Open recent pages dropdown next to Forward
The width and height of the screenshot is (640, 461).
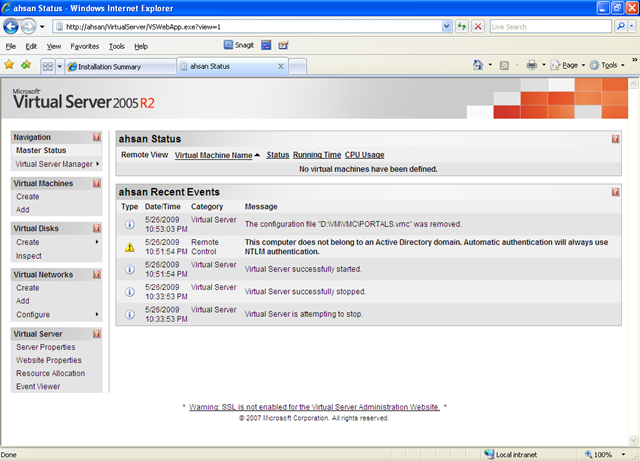(x=42, y=27)
